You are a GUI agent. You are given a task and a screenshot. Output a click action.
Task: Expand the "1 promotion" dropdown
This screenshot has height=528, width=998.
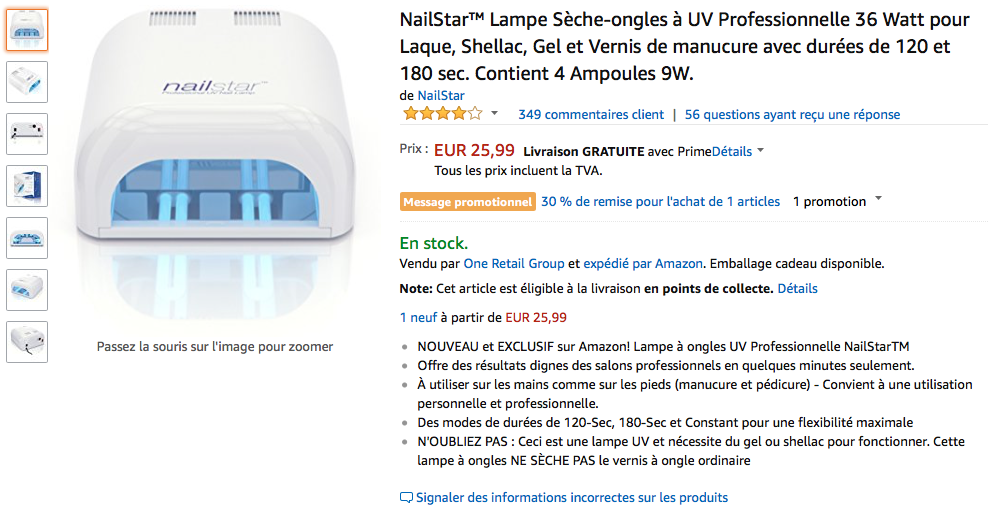878,200
